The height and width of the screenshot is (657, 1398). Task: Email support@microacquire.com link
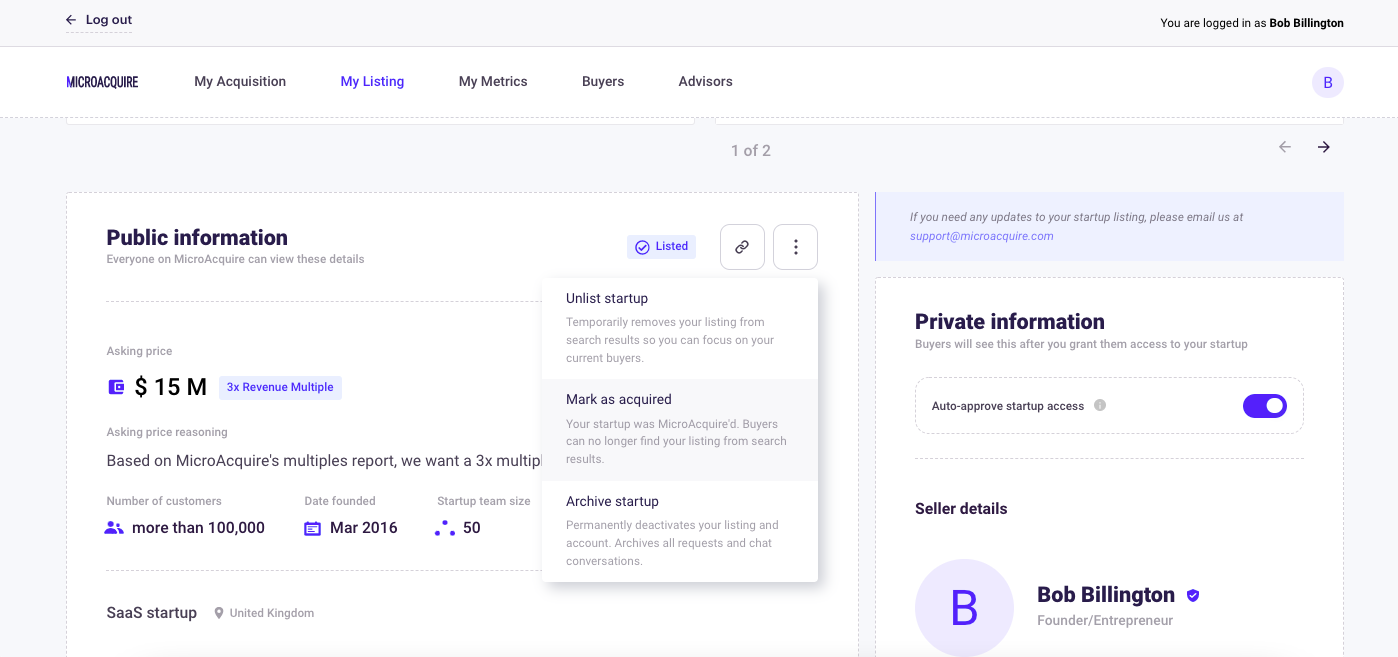(982, 236)
